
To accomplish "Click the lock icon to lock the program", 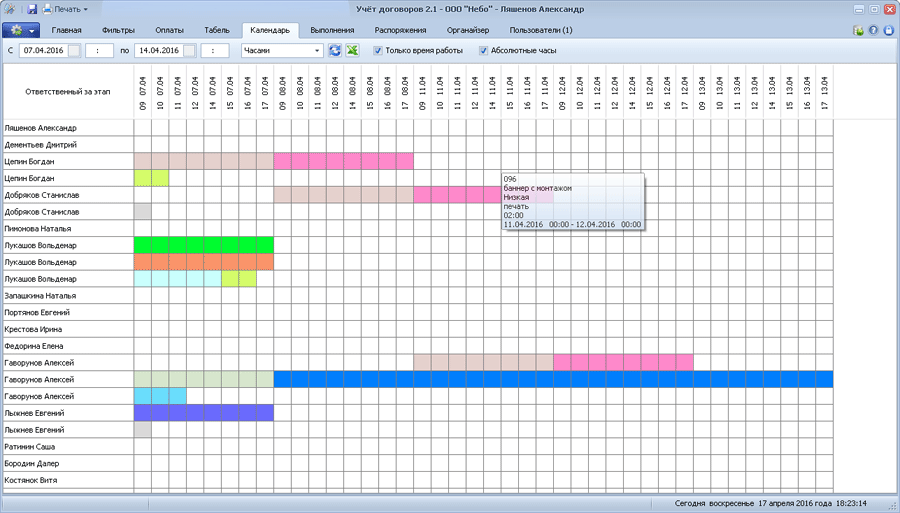I will point(888,30).
